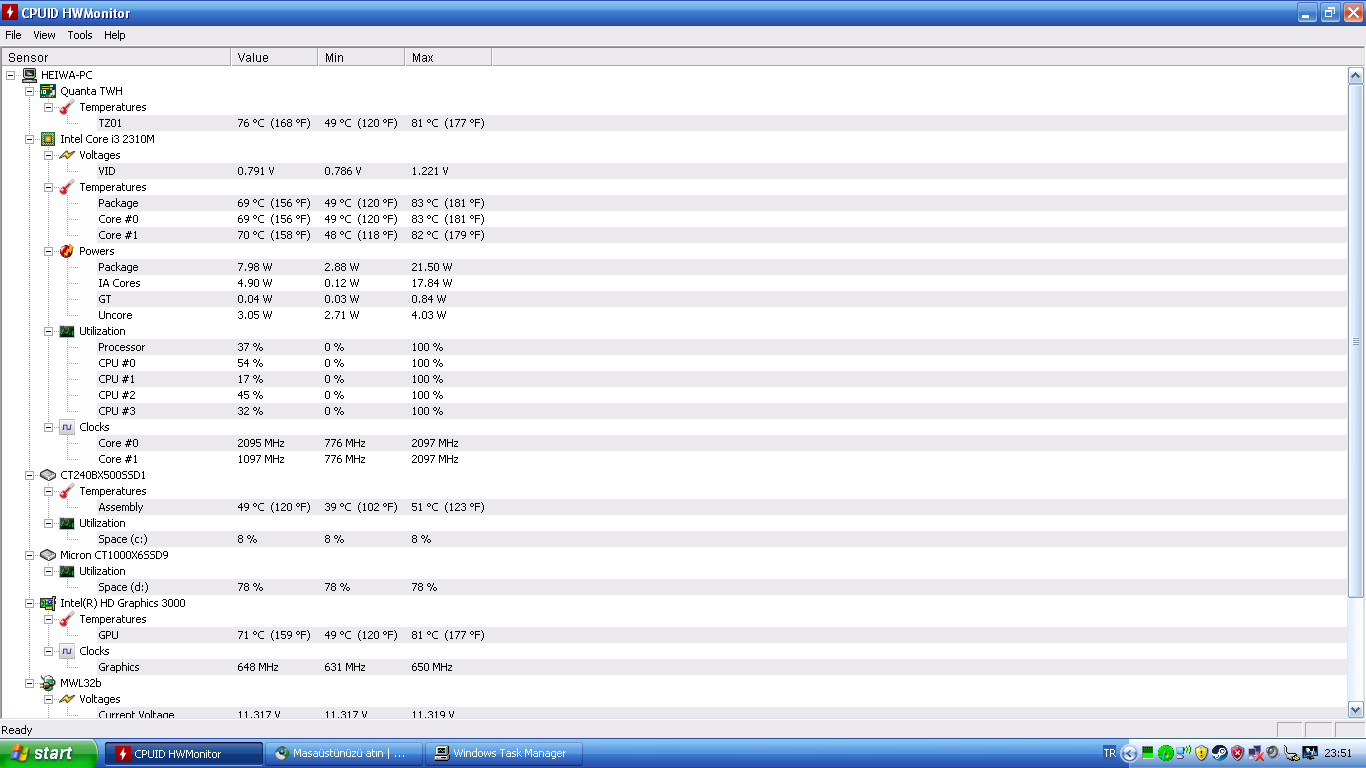Screen dimensions: 1366x768
Task: Click the yellow security shield tray icon
Action: click(1202, 753)
